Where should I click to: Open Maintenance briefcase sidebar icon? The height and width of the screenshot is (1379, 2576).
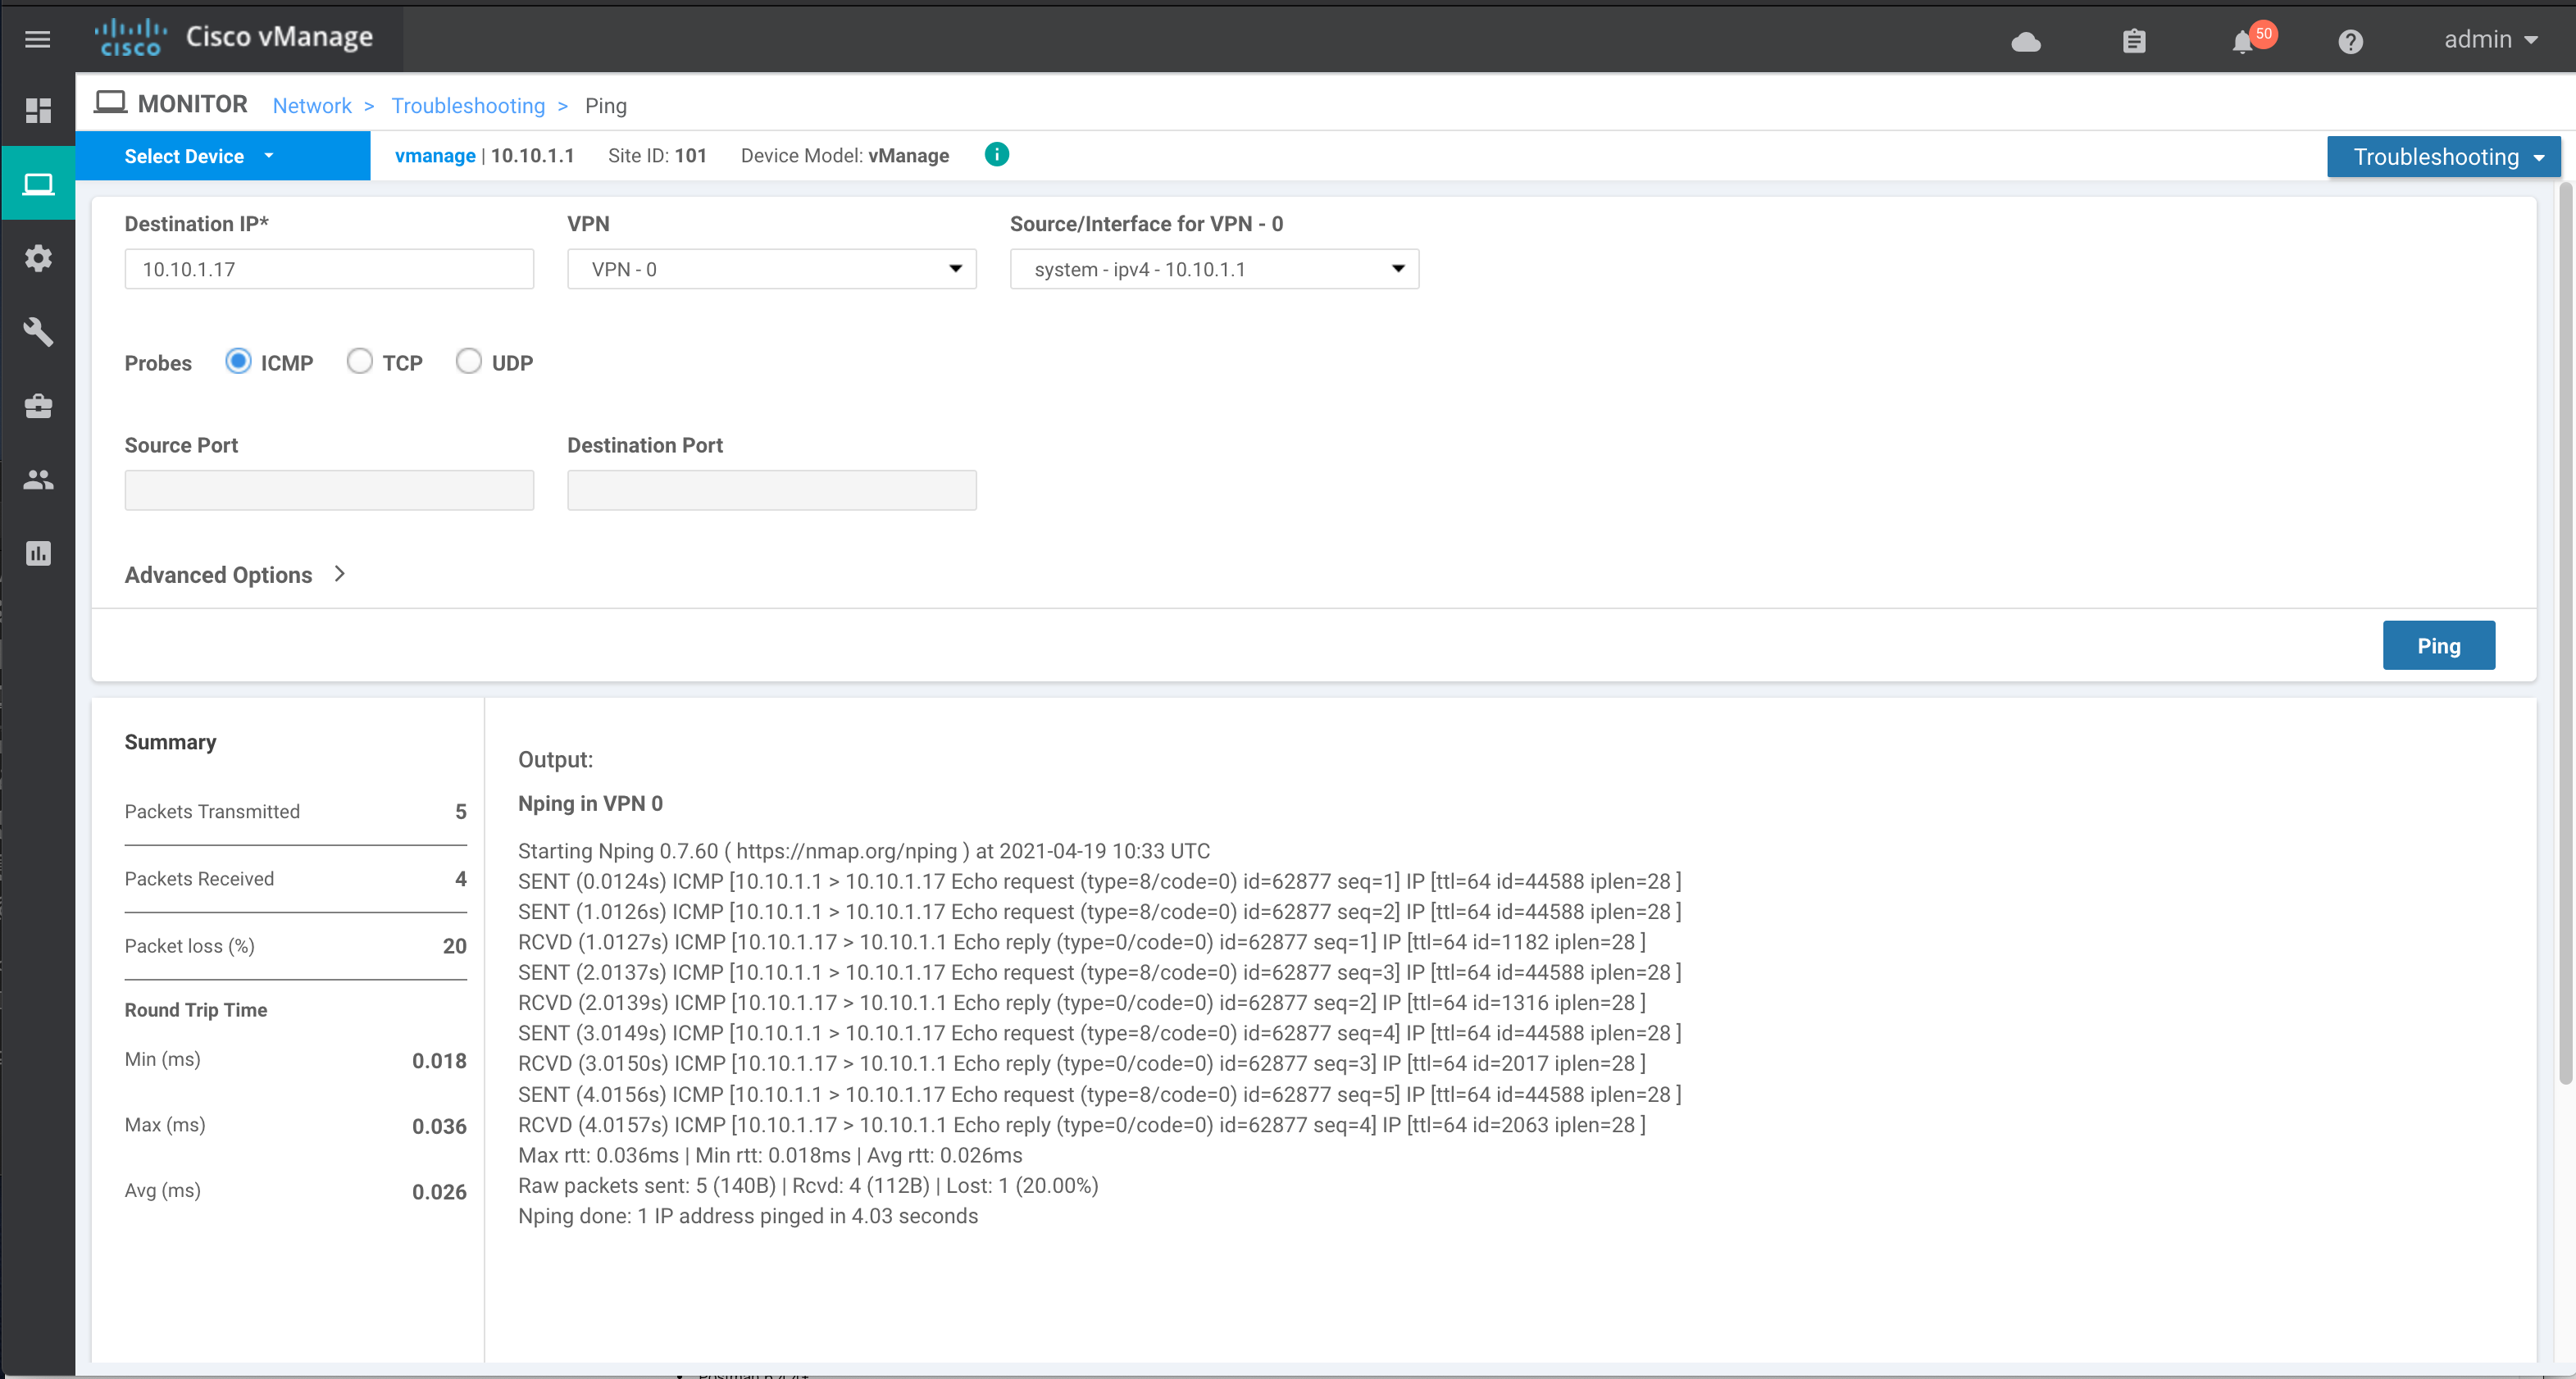tap(38, 406)
